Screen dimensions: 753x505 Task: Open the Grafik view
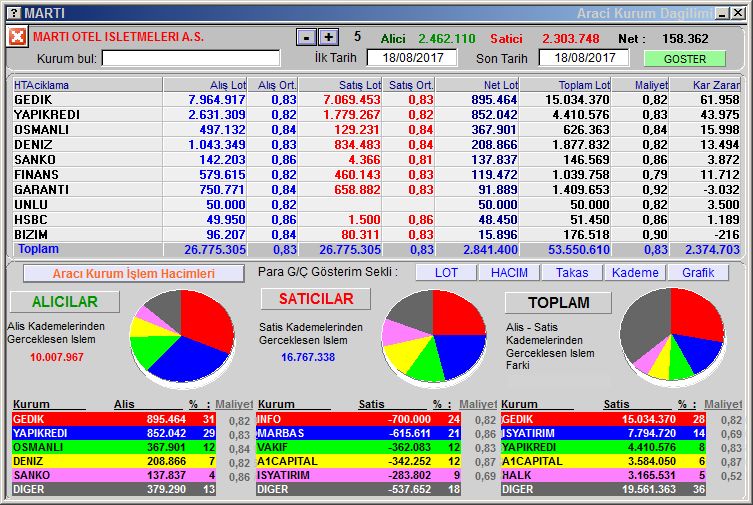(698, 273)
